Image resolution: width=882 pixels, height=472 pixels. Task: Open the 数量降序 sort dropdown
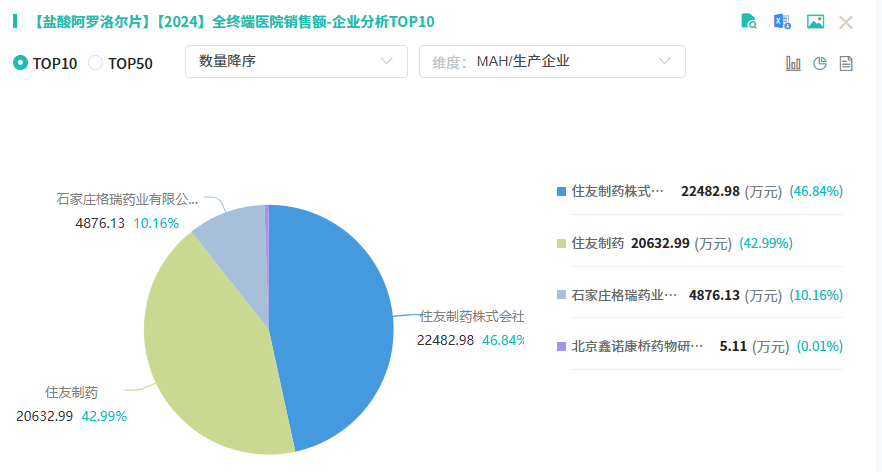296,61
